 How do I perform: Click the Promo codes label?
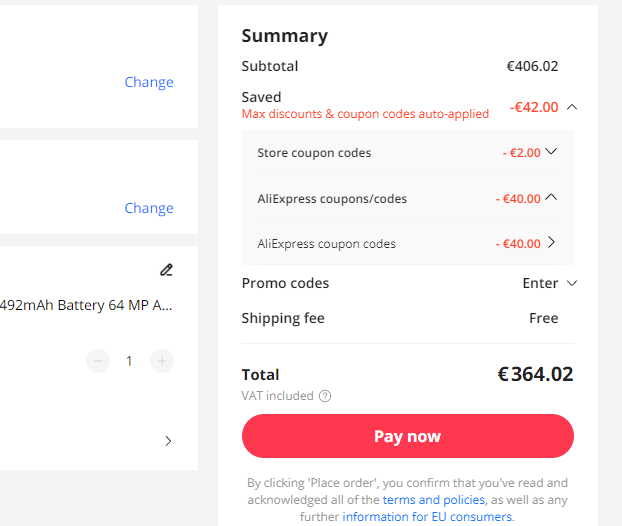point(285,283)
